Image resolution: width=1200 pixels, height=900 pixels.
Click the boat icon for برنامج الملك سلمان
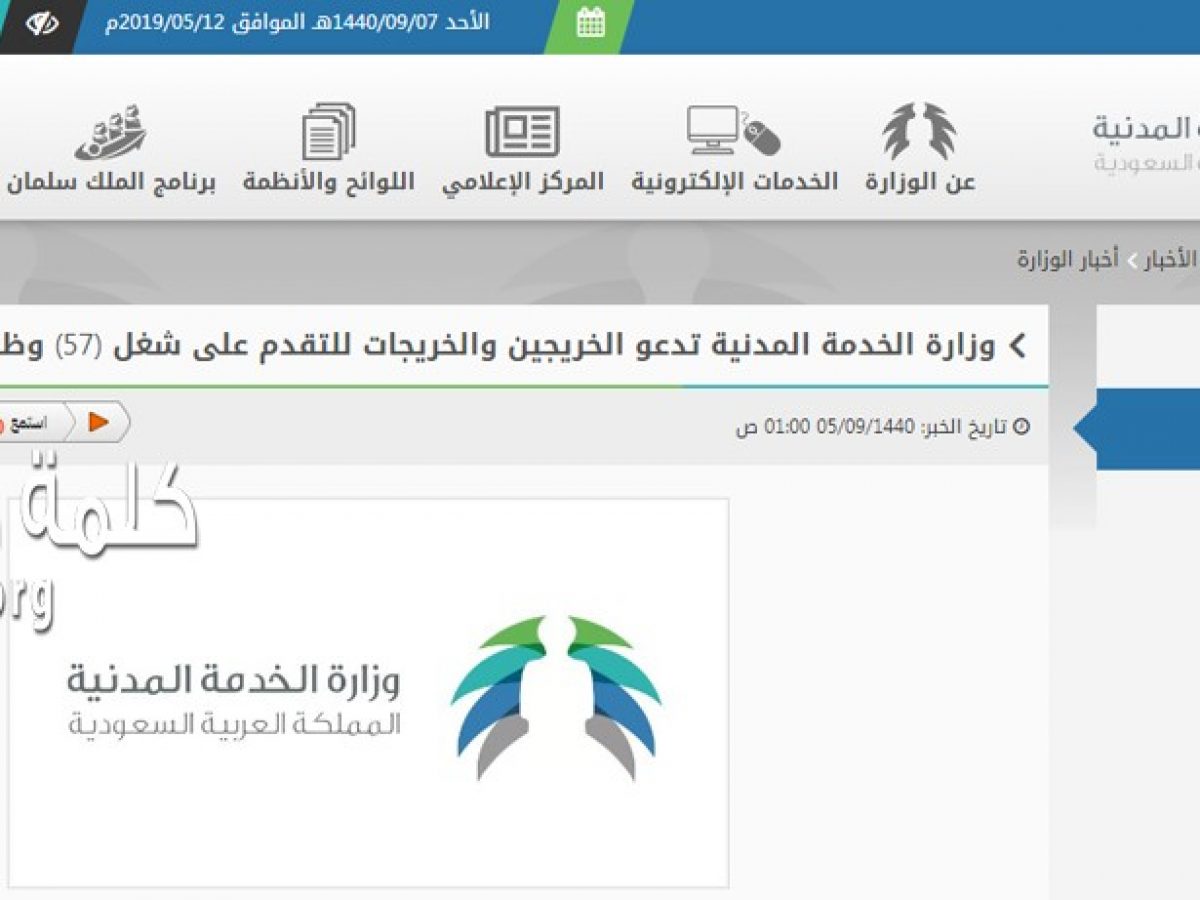[111, 131]
